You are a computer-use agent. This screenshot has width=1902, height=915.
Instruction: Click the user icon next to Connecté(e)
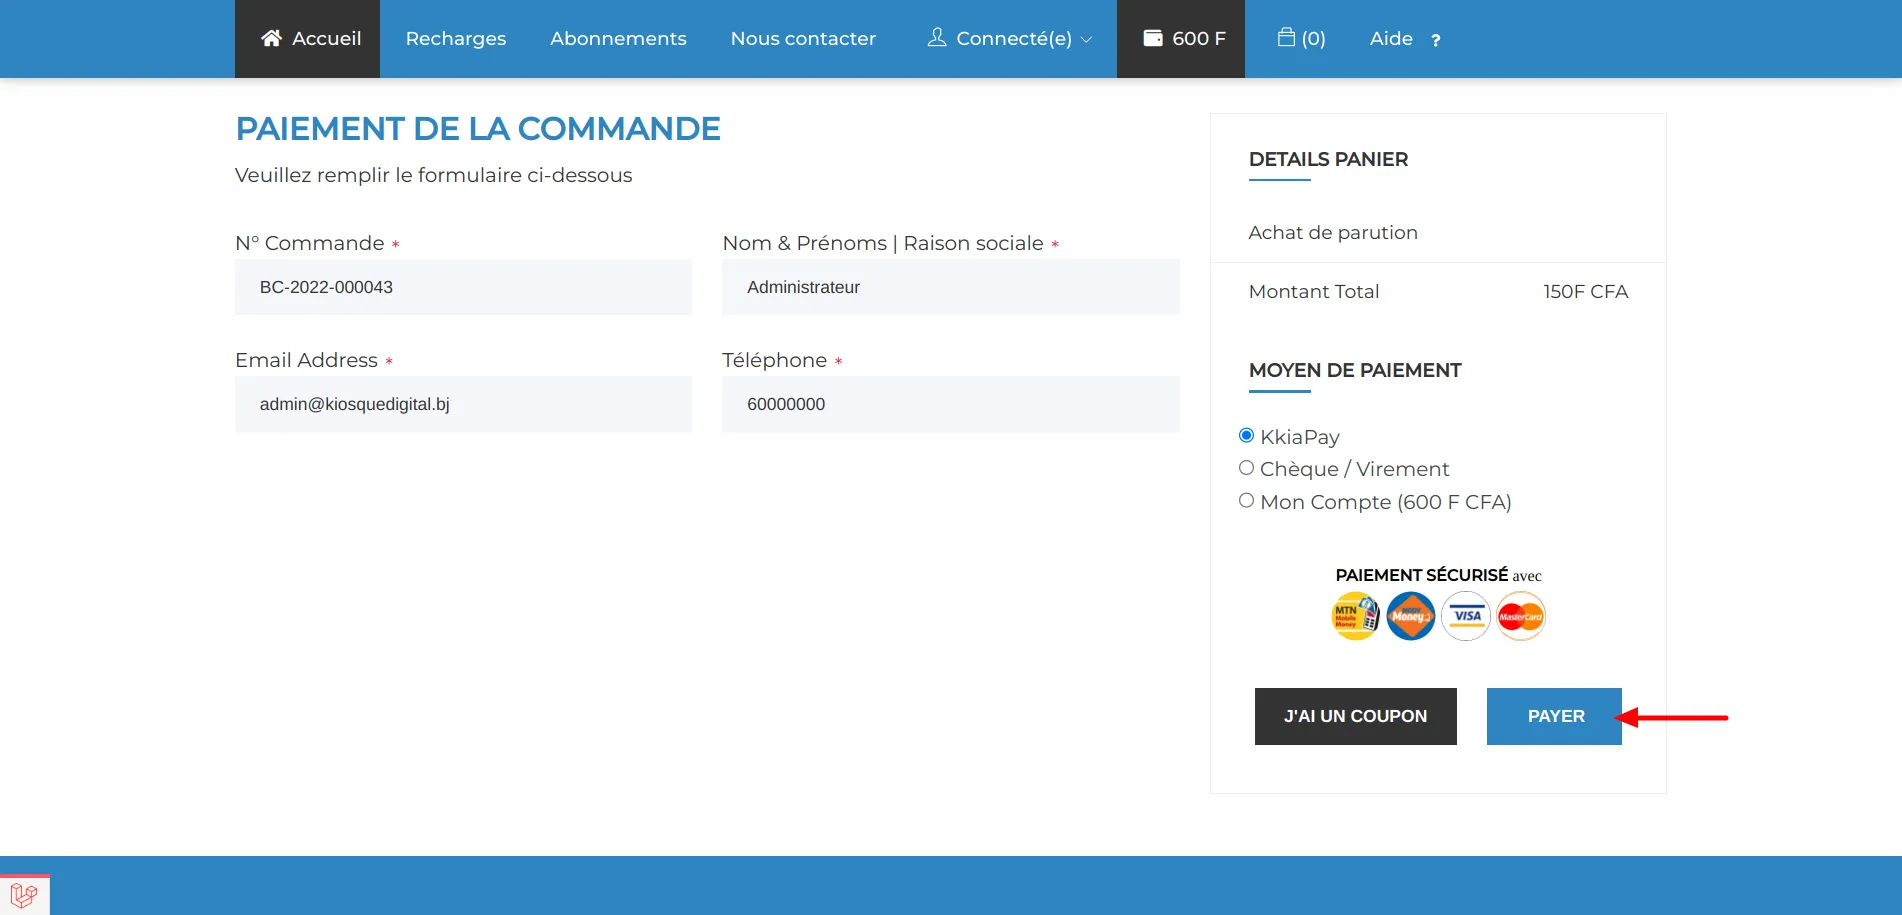pyautogui.click(x=936, y=37)
